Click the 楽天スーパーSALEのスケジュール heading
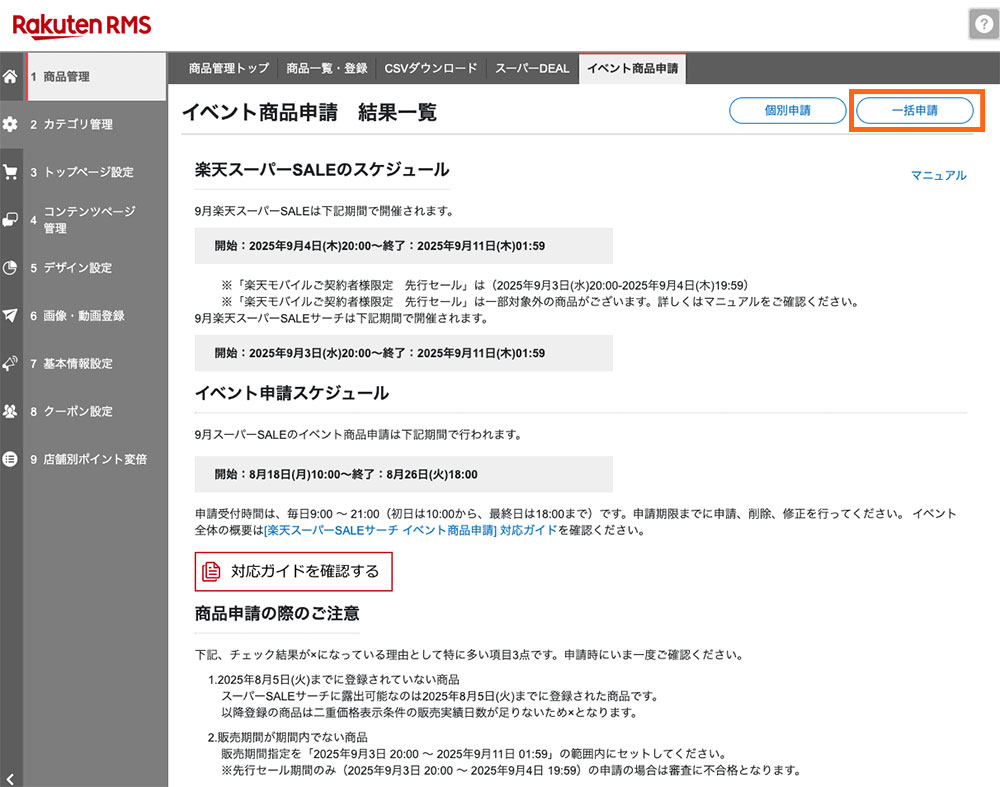This screenshot has width=1000, height=787. [322, 170]
